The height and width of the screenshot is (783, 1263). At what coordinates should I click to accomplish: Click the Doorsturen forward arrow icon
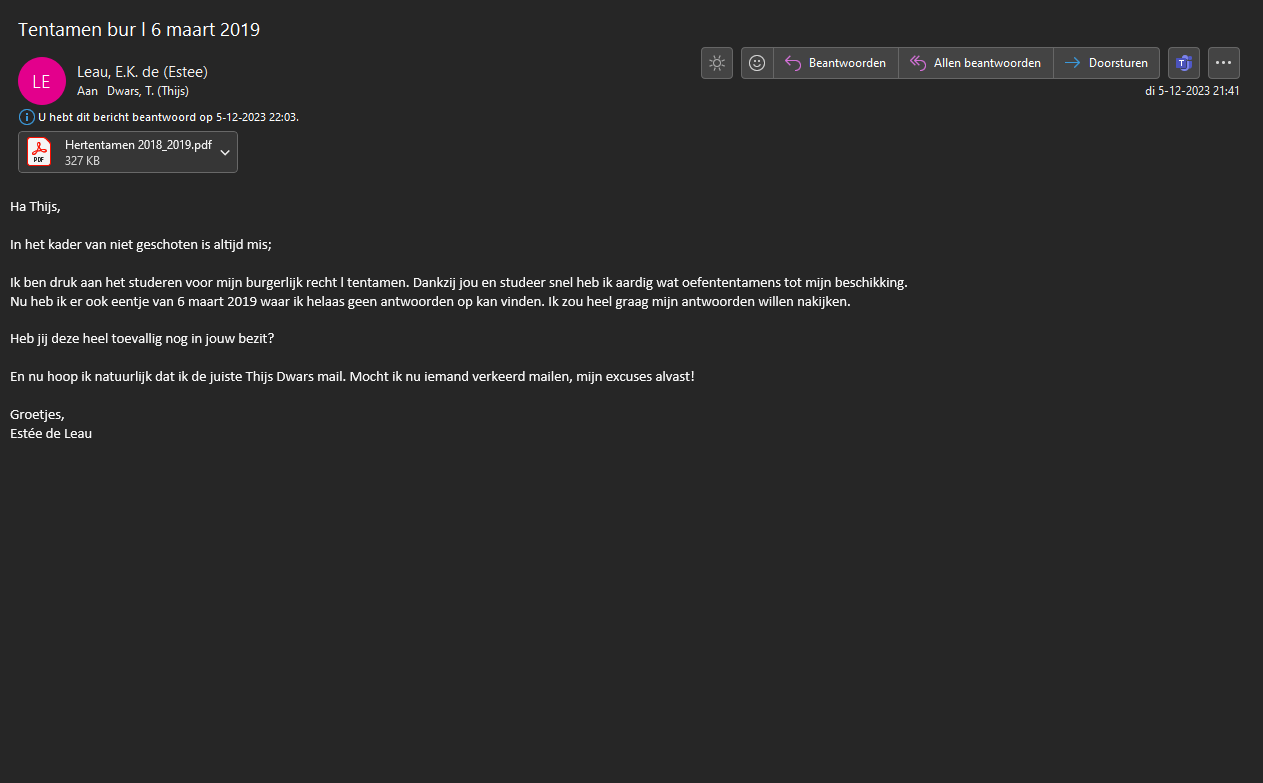click(x=1072, y=63)
